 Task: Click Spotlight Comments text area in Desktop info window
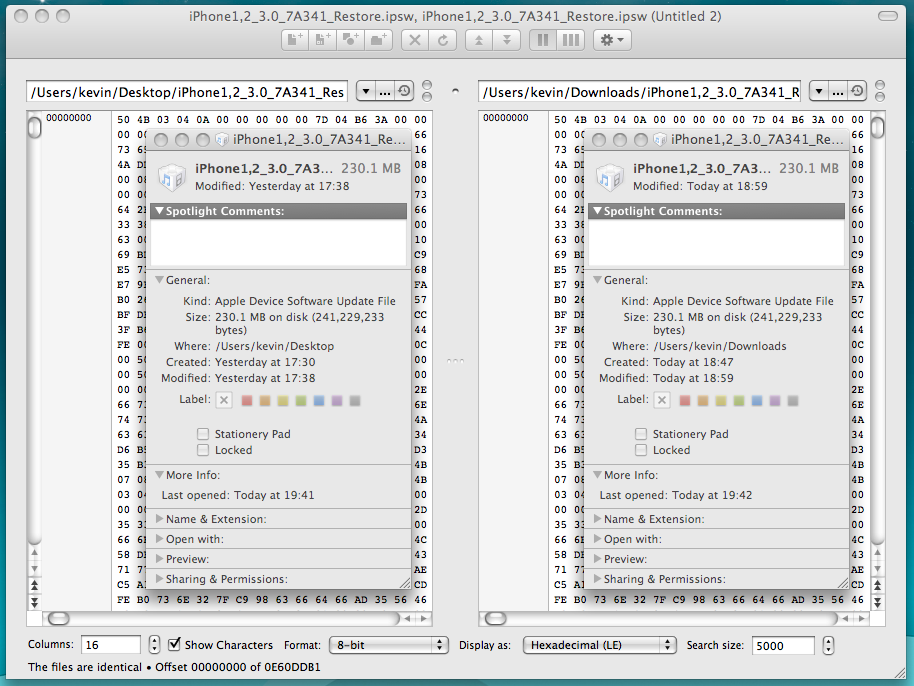[x=279, y=242]
